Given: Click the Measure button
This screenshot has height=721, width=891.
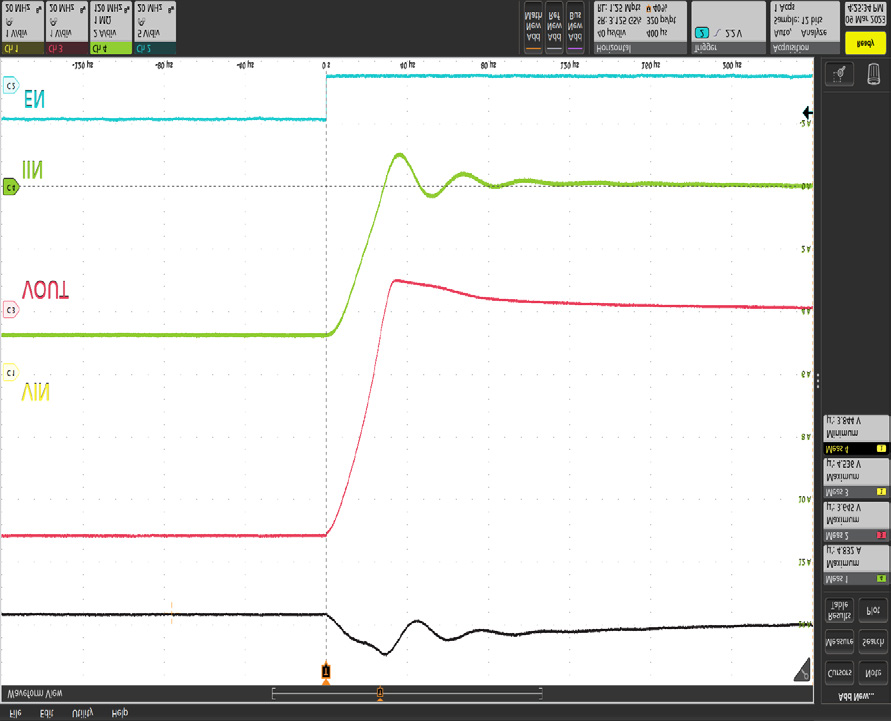Looking at the screenshot, I should pos(838,638).
